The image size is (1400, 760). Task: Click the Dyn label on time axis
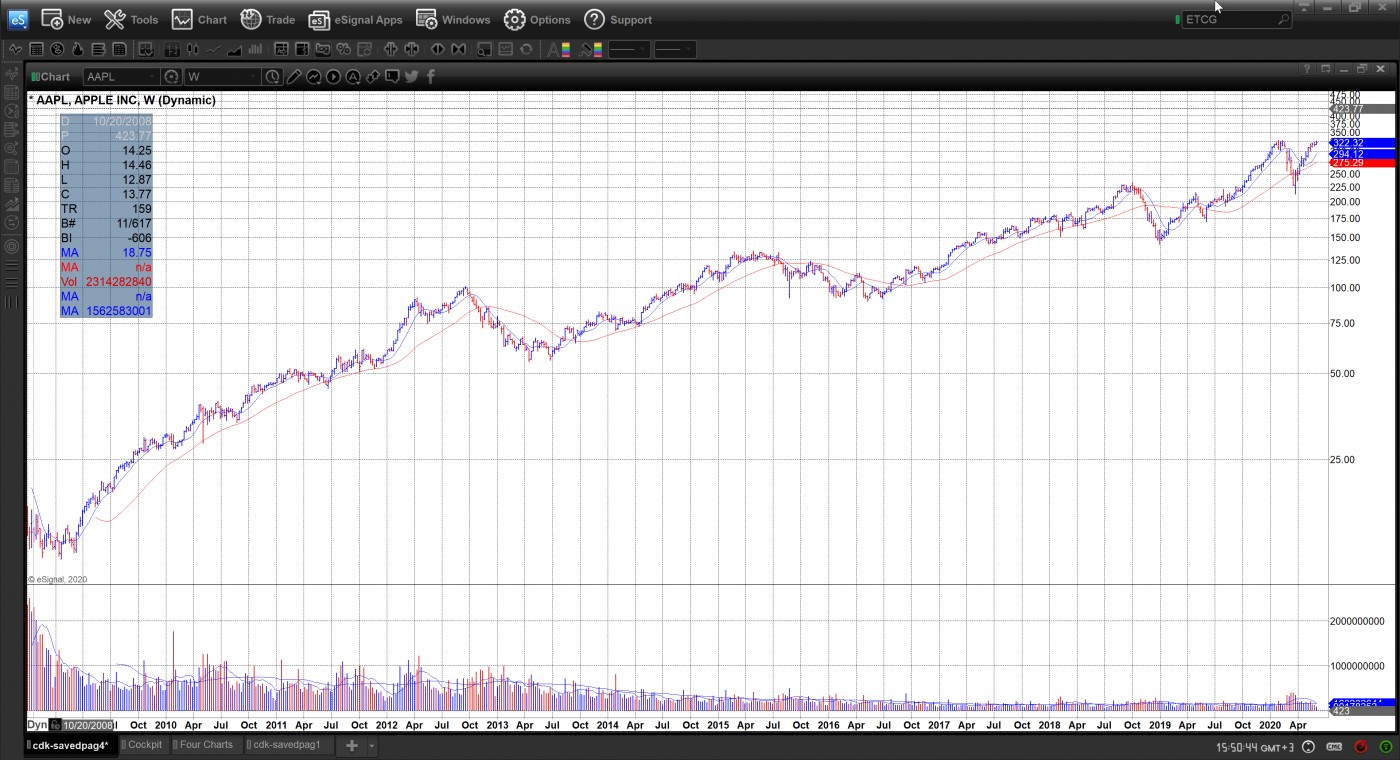(x=37, y=725)
